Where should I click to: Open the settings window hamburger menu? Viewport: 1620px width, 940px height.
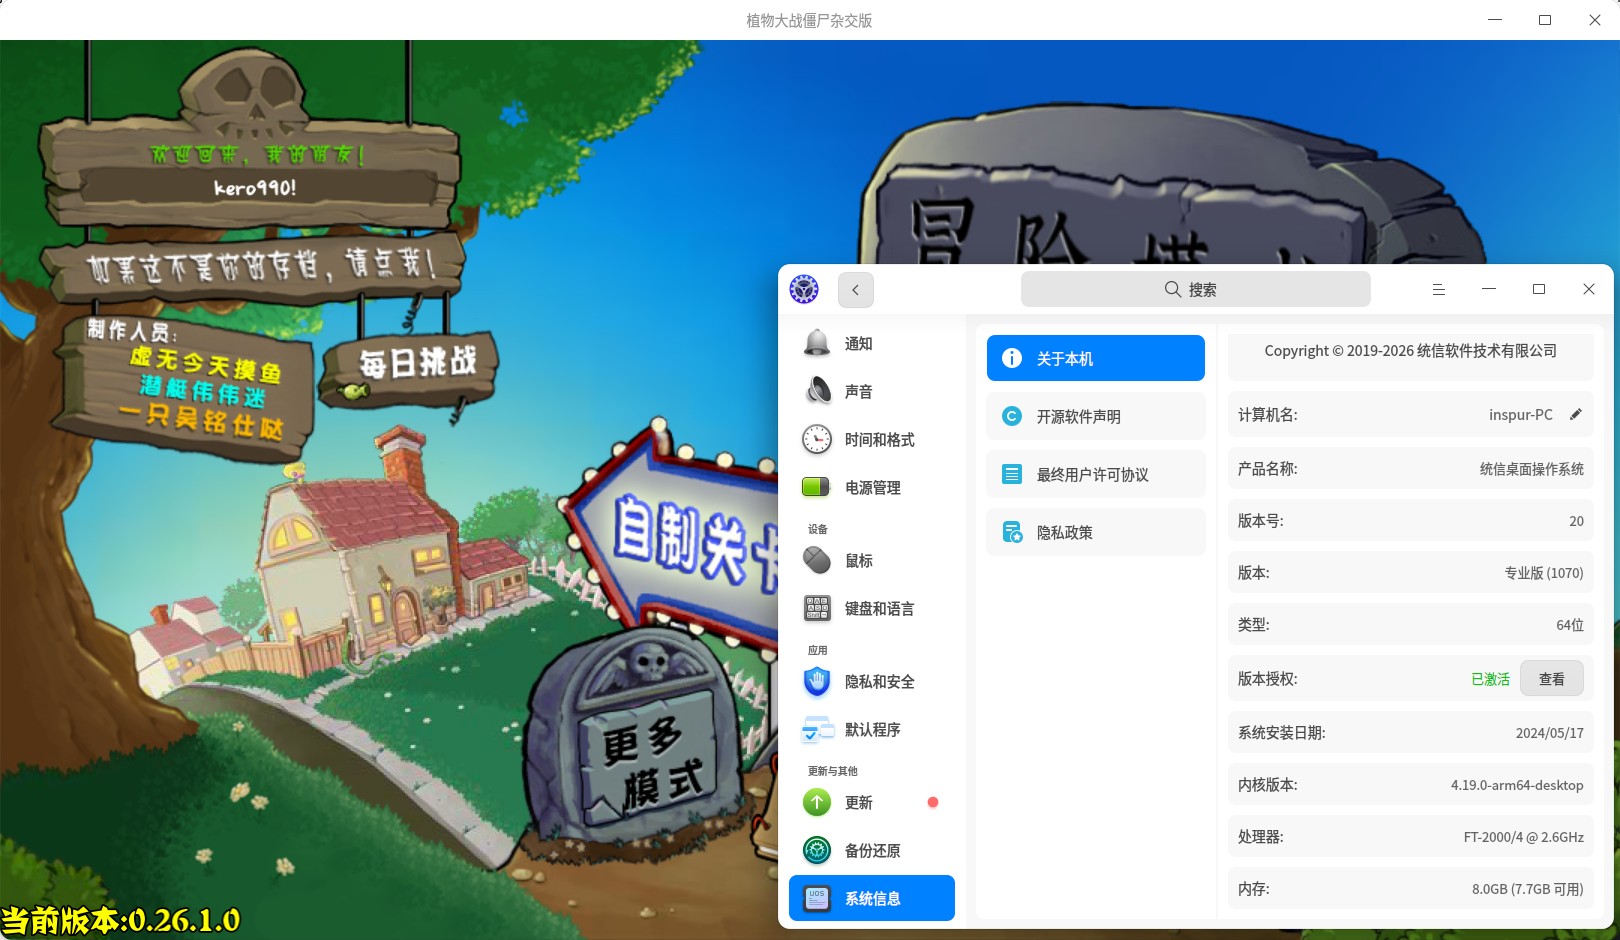point(1439,289)
